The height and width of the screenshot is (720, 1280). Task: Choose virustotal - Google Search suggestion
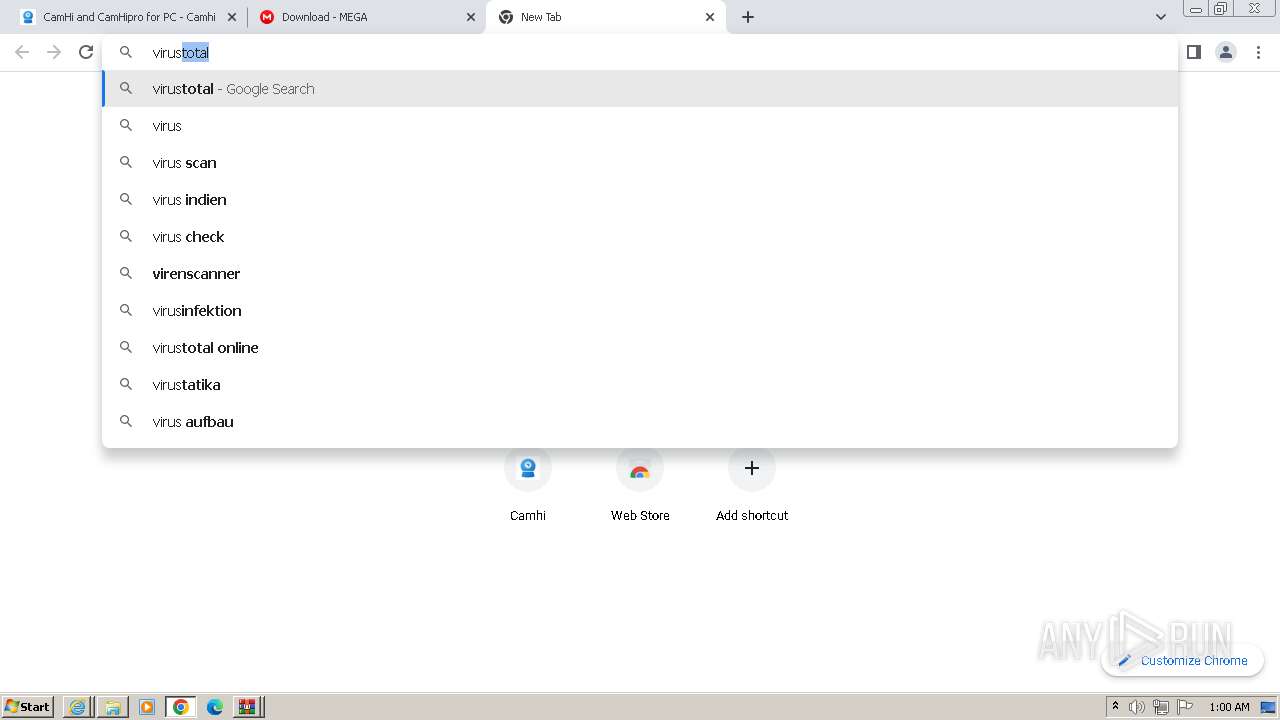pyautogui.click(x=640, y=89)
